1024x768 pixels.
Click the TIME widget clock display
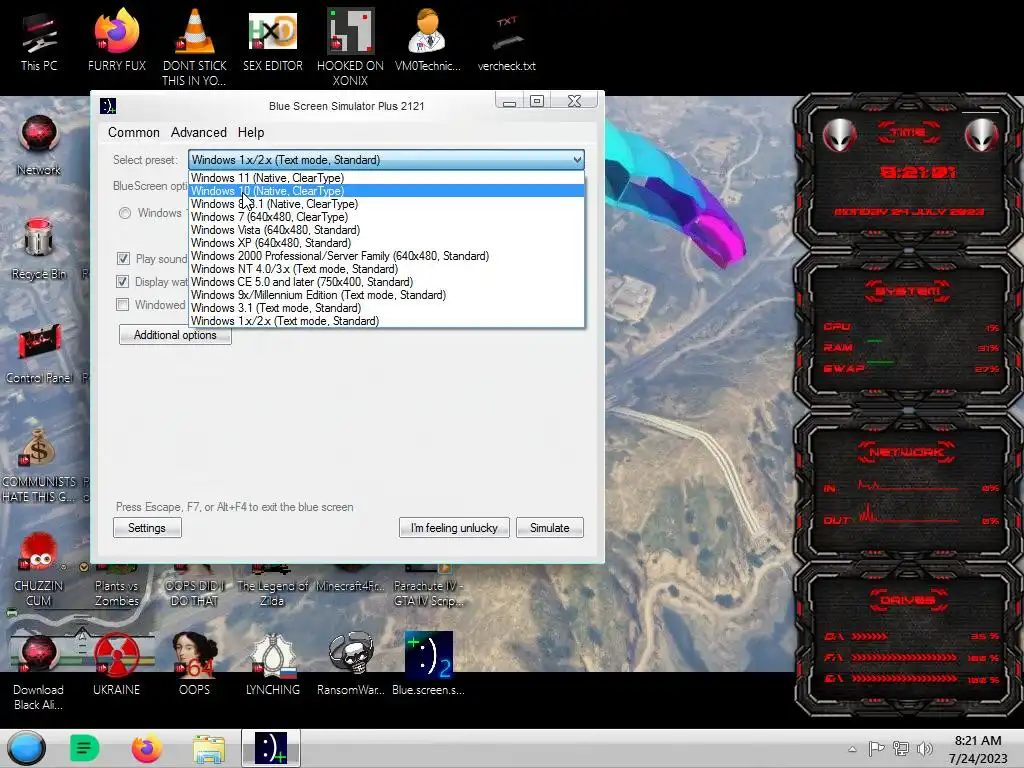coord(918,172)
